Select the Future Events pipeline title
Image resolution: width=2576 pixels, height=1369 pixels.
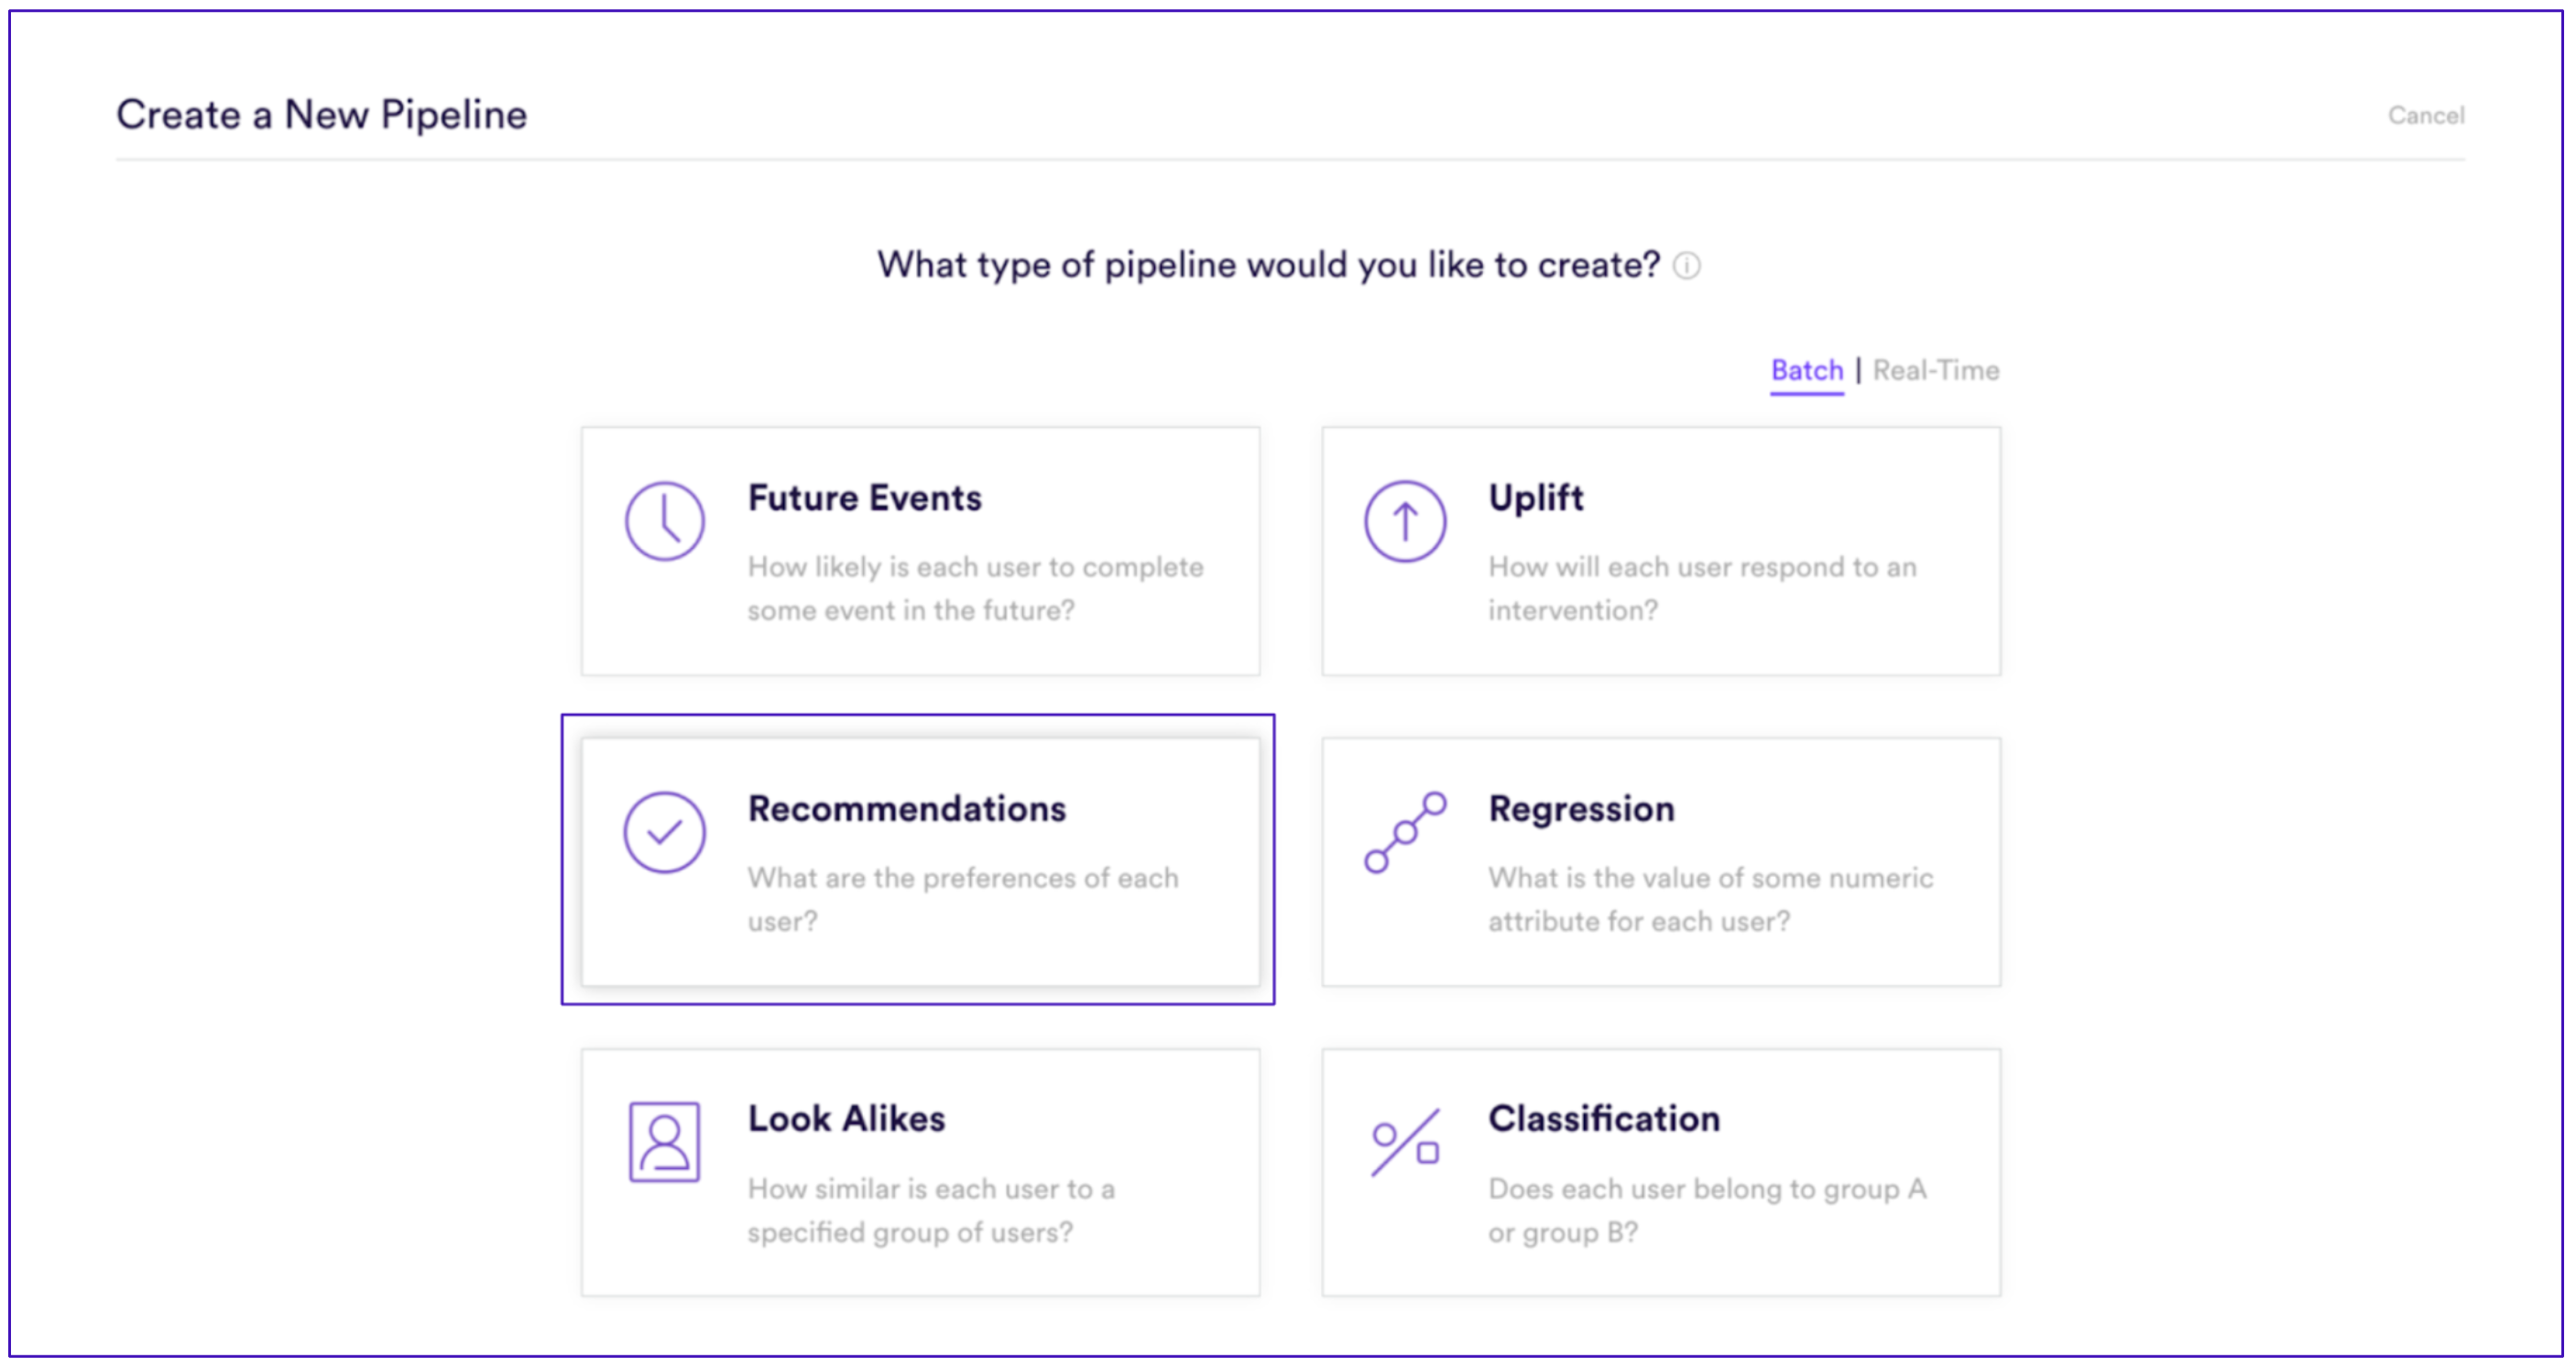[x=865, y=498]
